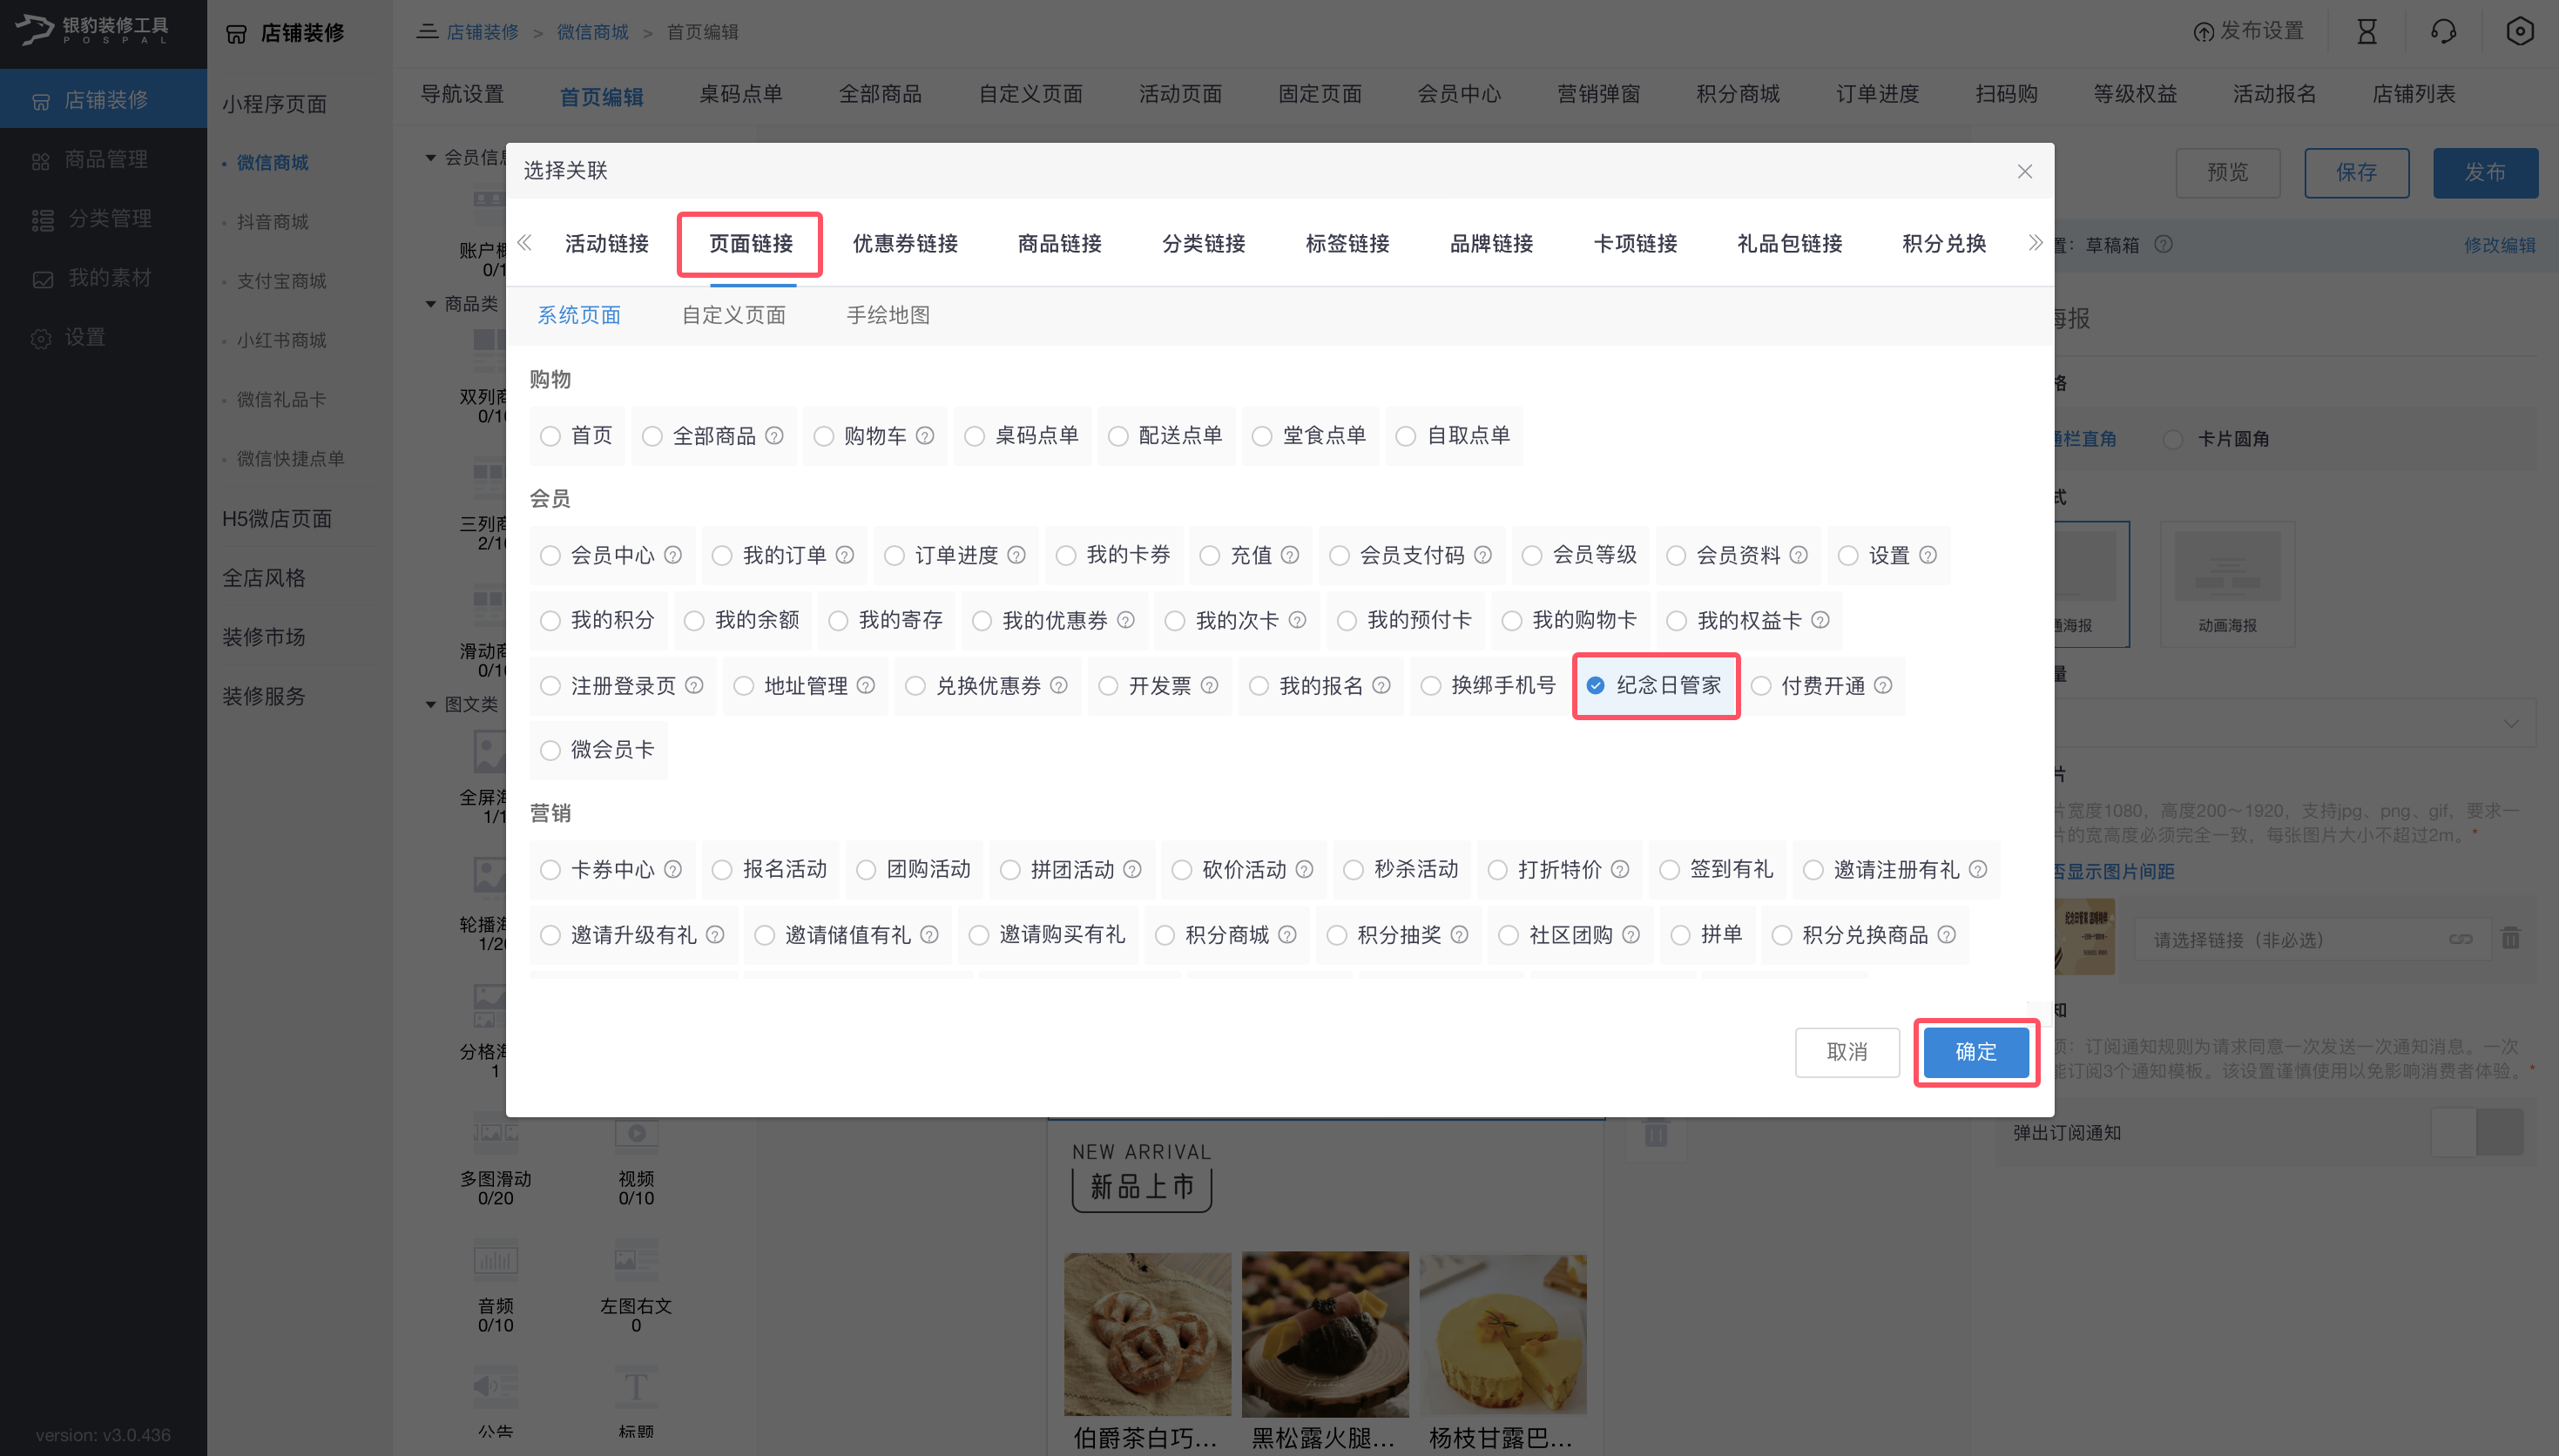Open the customer service headset icon

tap(2442, 31)
